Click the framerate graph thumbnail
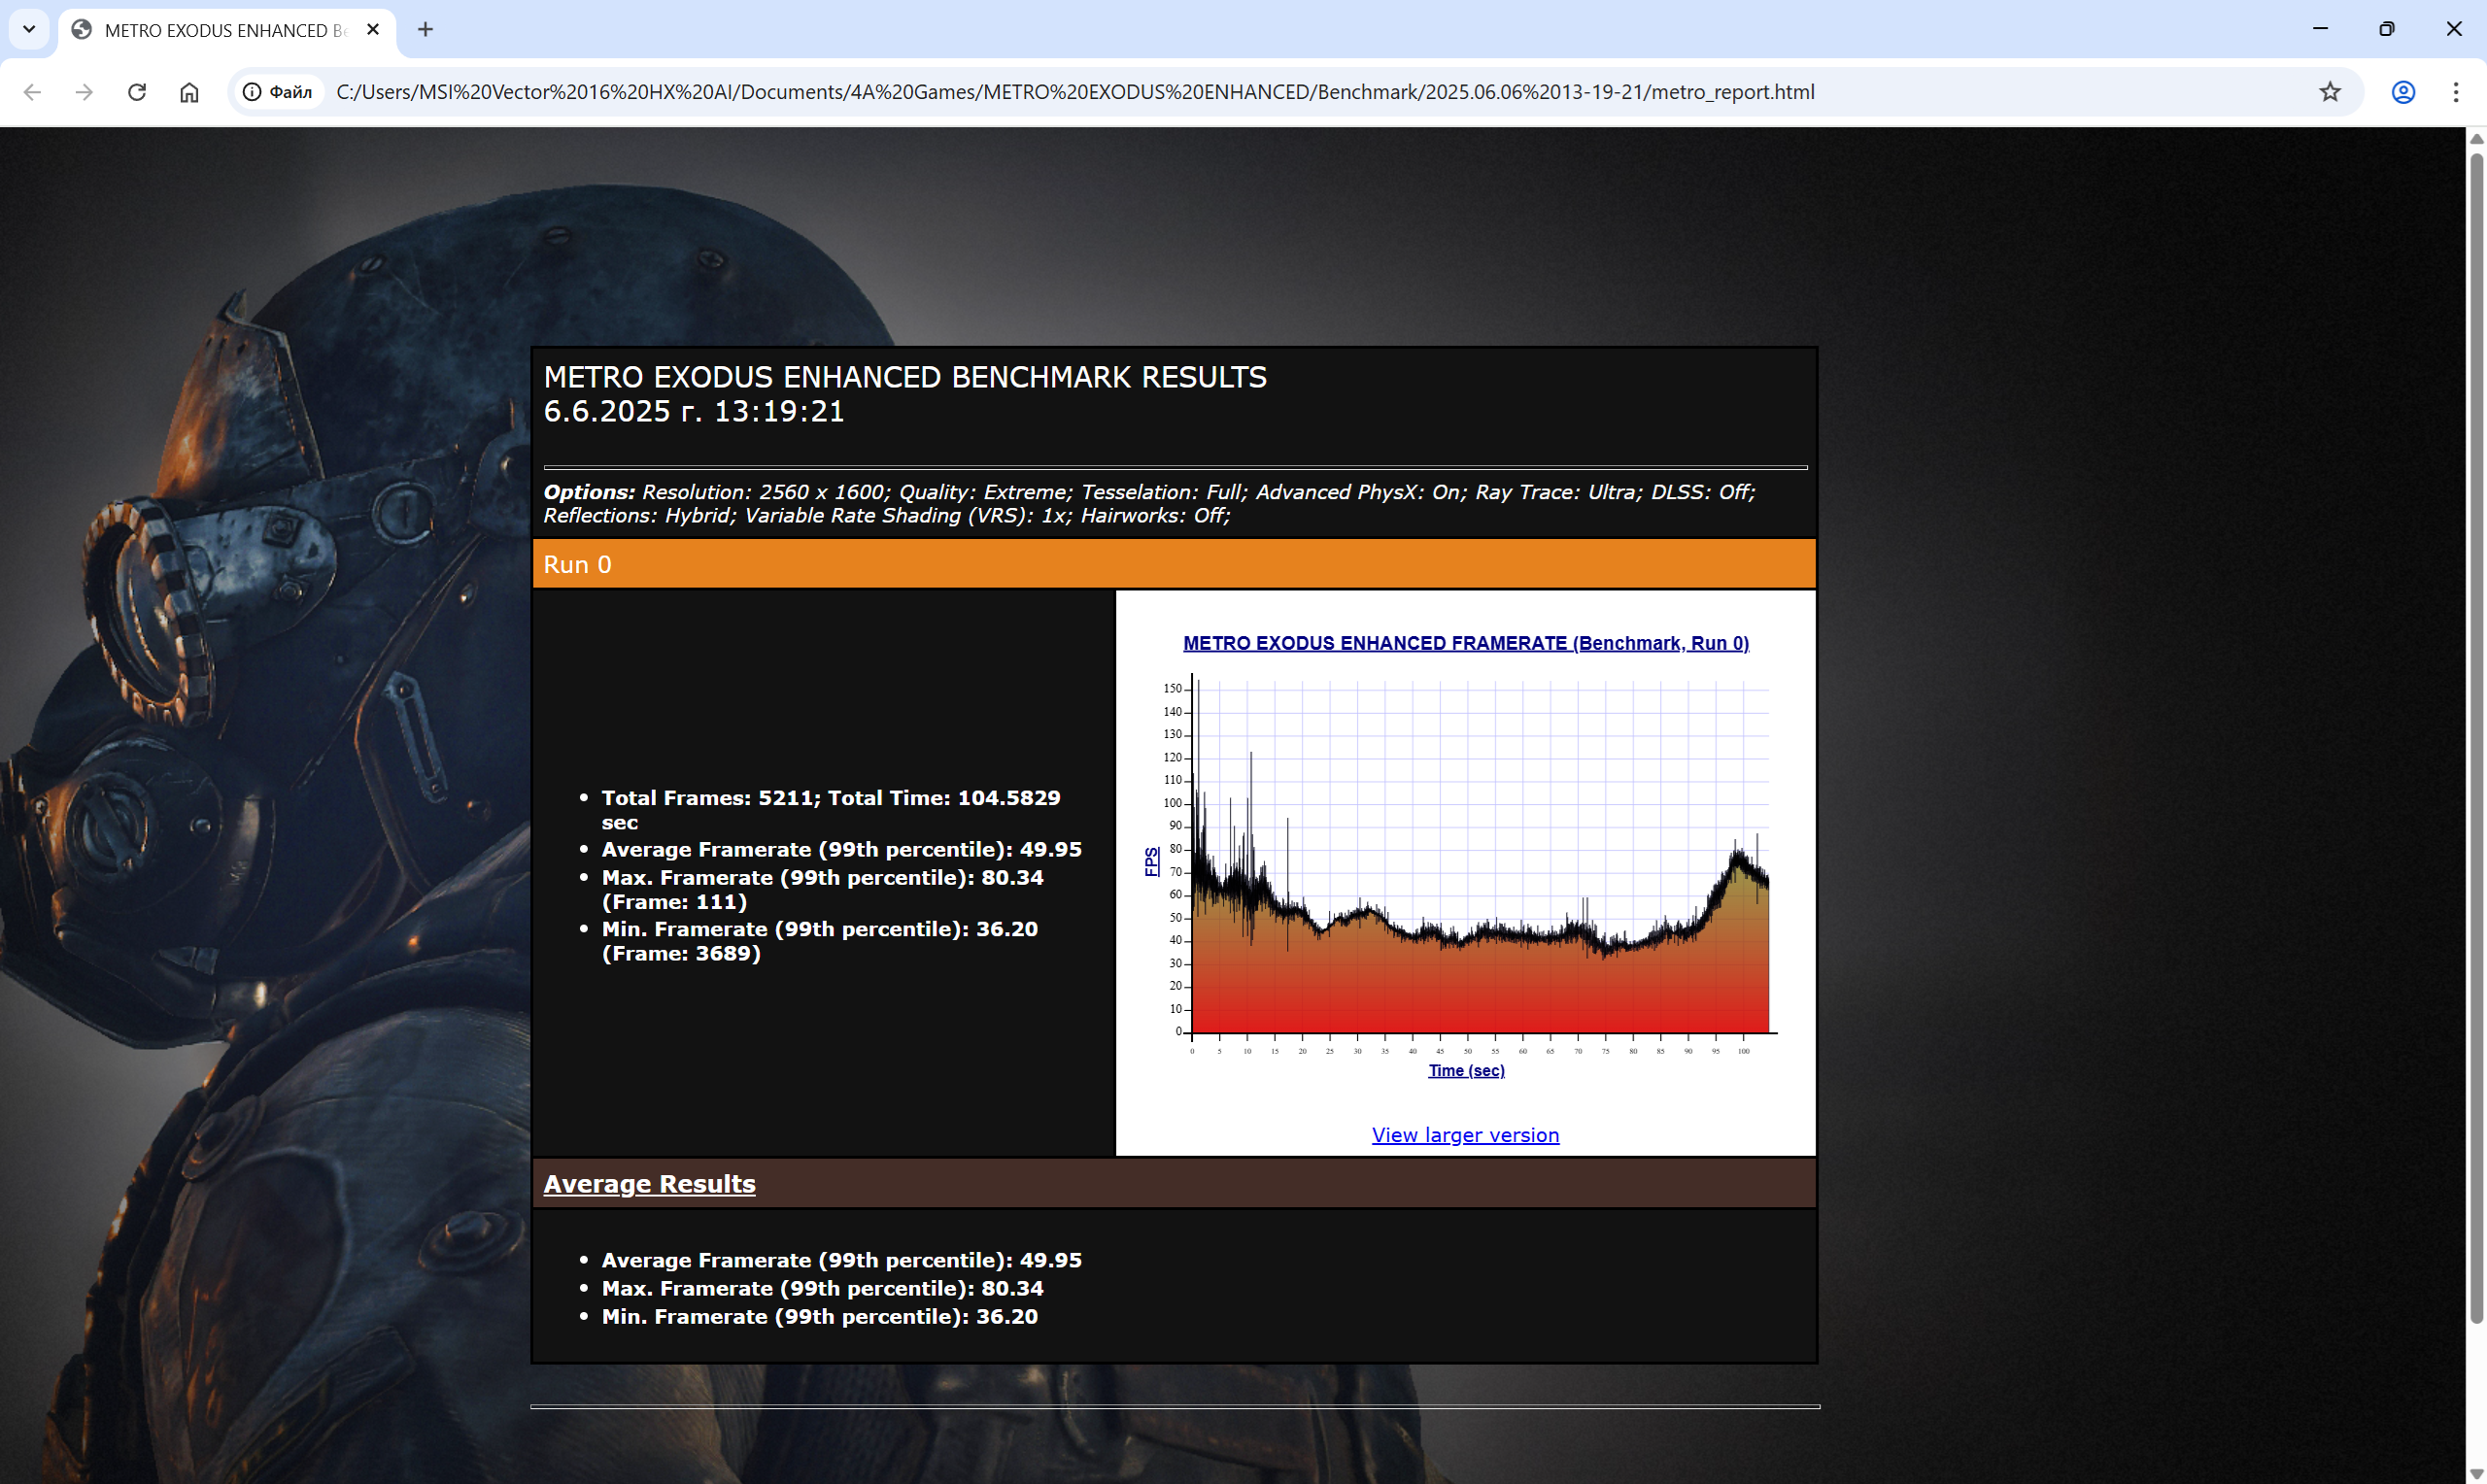Viewport: 2487px width, 1484px height. click(1466, 860)
